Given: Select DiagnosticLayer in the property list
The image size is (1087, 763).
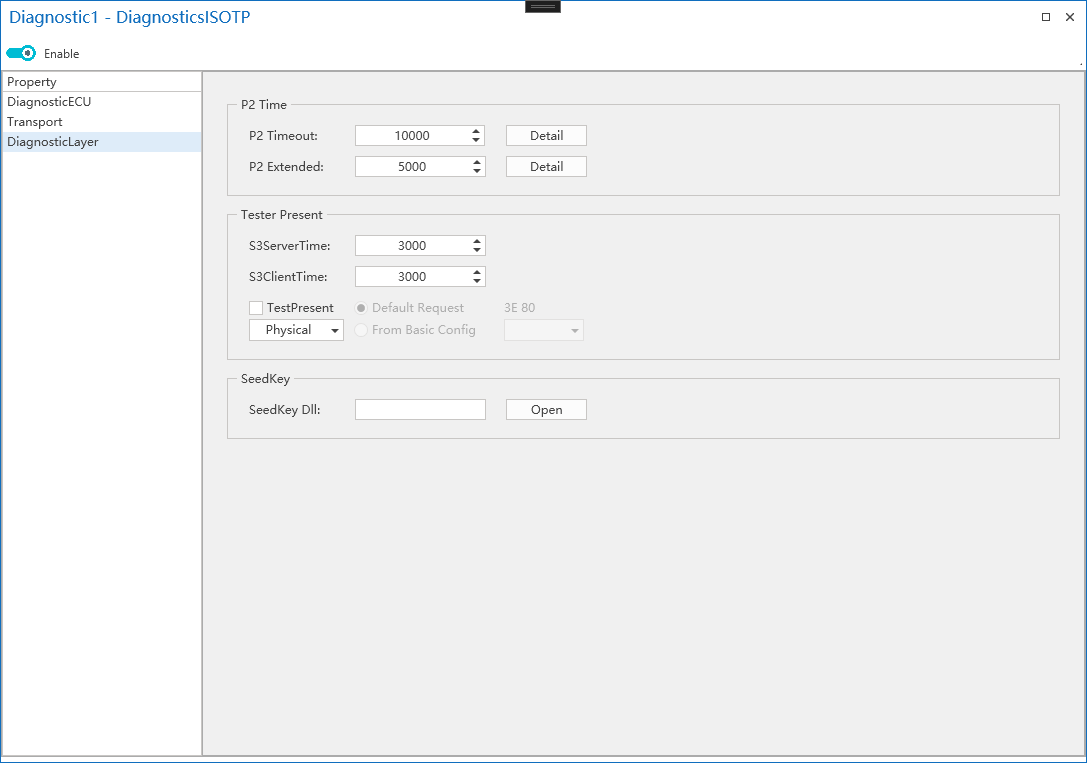Looking at the screenshot, I should coord(53,142).
